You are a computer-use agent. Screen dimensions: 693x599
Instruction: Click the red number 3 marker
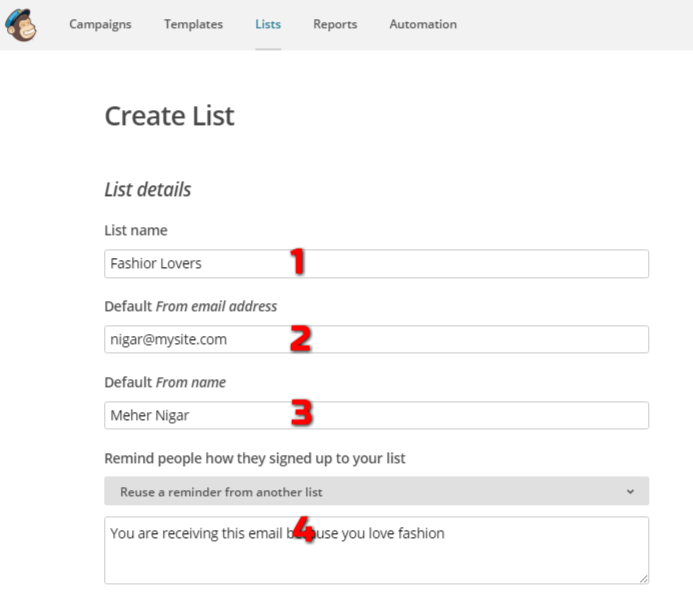[304, 413]
